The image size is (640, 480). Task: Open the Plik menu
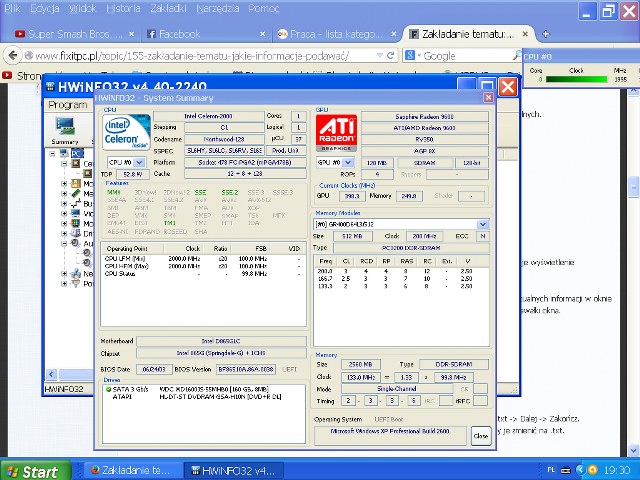(x=13, y=8)
